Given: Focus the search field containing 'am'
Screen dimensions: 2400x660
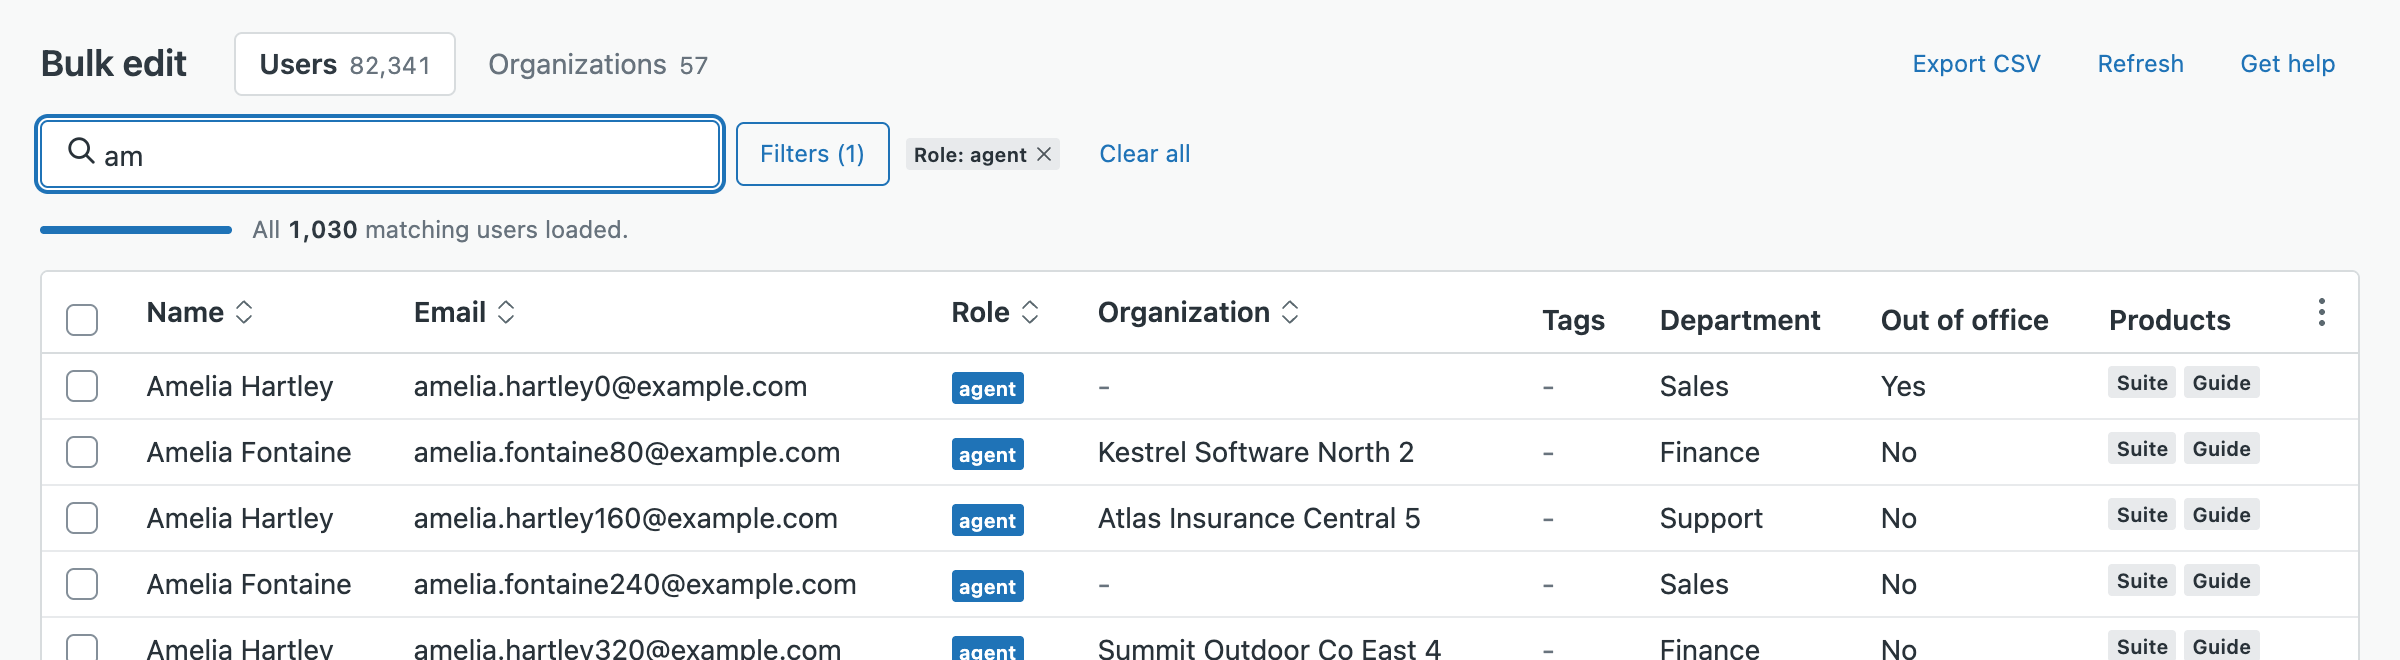Looking at the screenshot, I should (x=380, y=154).
